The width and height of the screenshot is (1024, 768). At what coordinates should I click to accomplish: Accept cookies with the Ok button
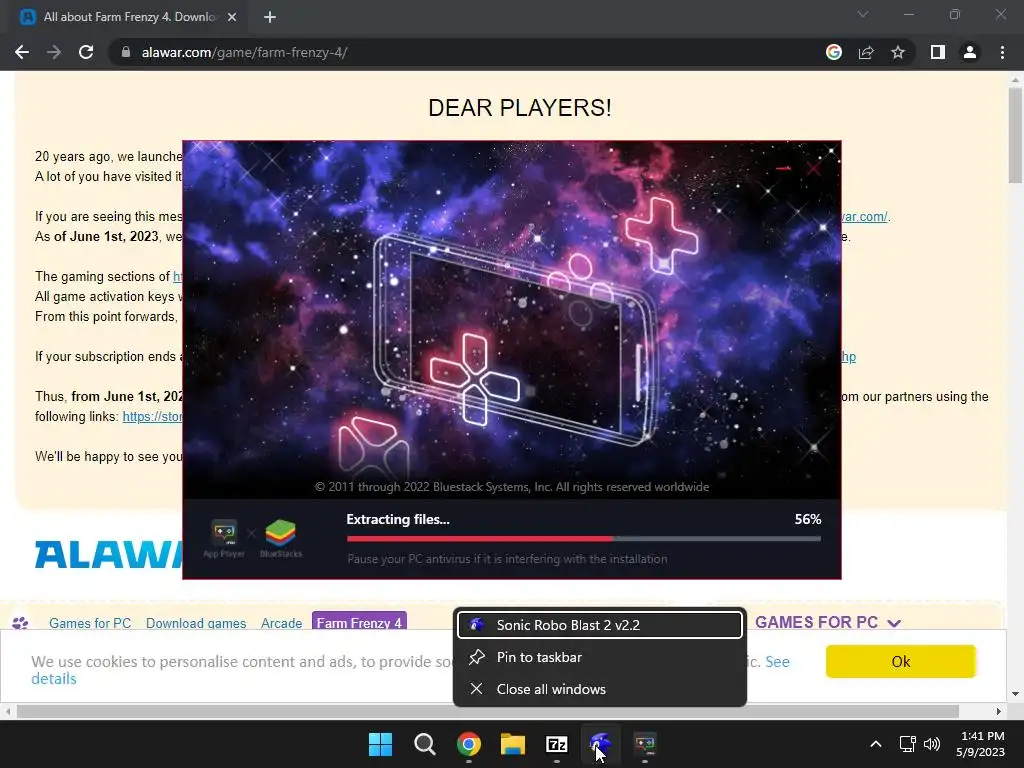(901, 662)
